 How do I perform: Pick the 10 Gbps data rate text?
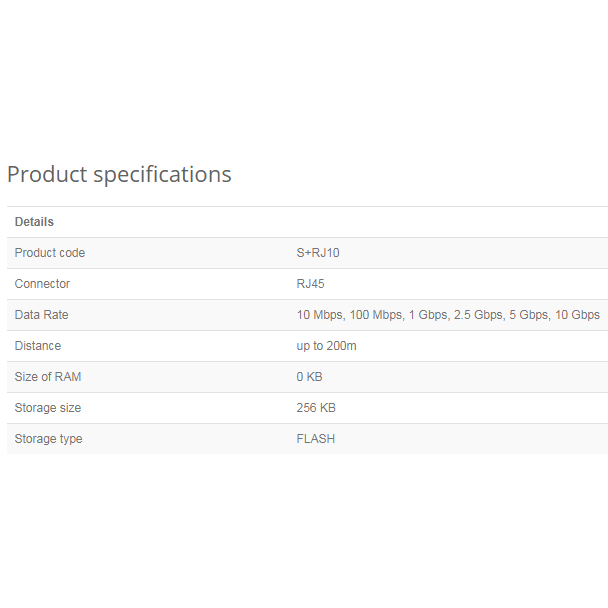[578, 315]
